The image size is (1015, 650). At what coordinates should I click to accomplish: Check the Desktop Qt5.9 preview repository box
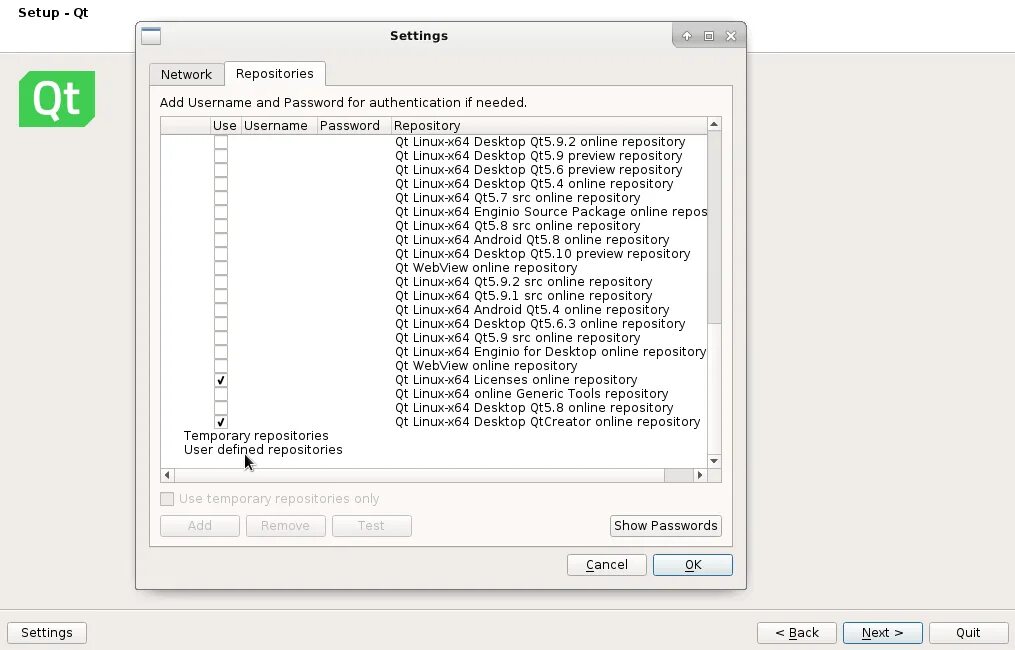[x=221, y=156]
